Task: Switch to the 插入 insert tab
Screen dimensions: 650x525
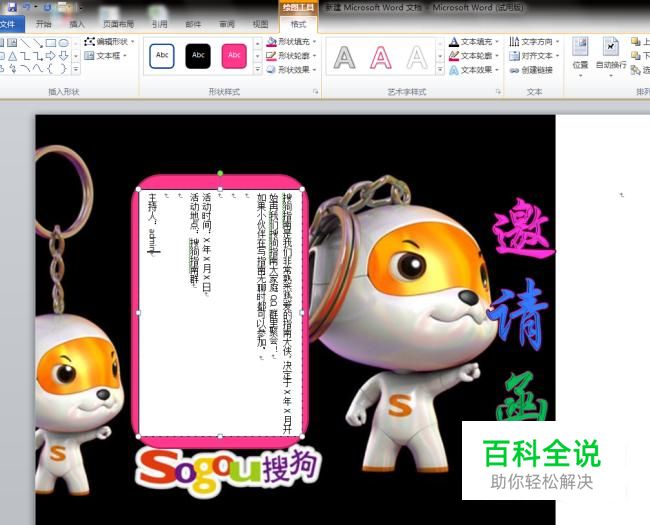Action: (77, 24)
